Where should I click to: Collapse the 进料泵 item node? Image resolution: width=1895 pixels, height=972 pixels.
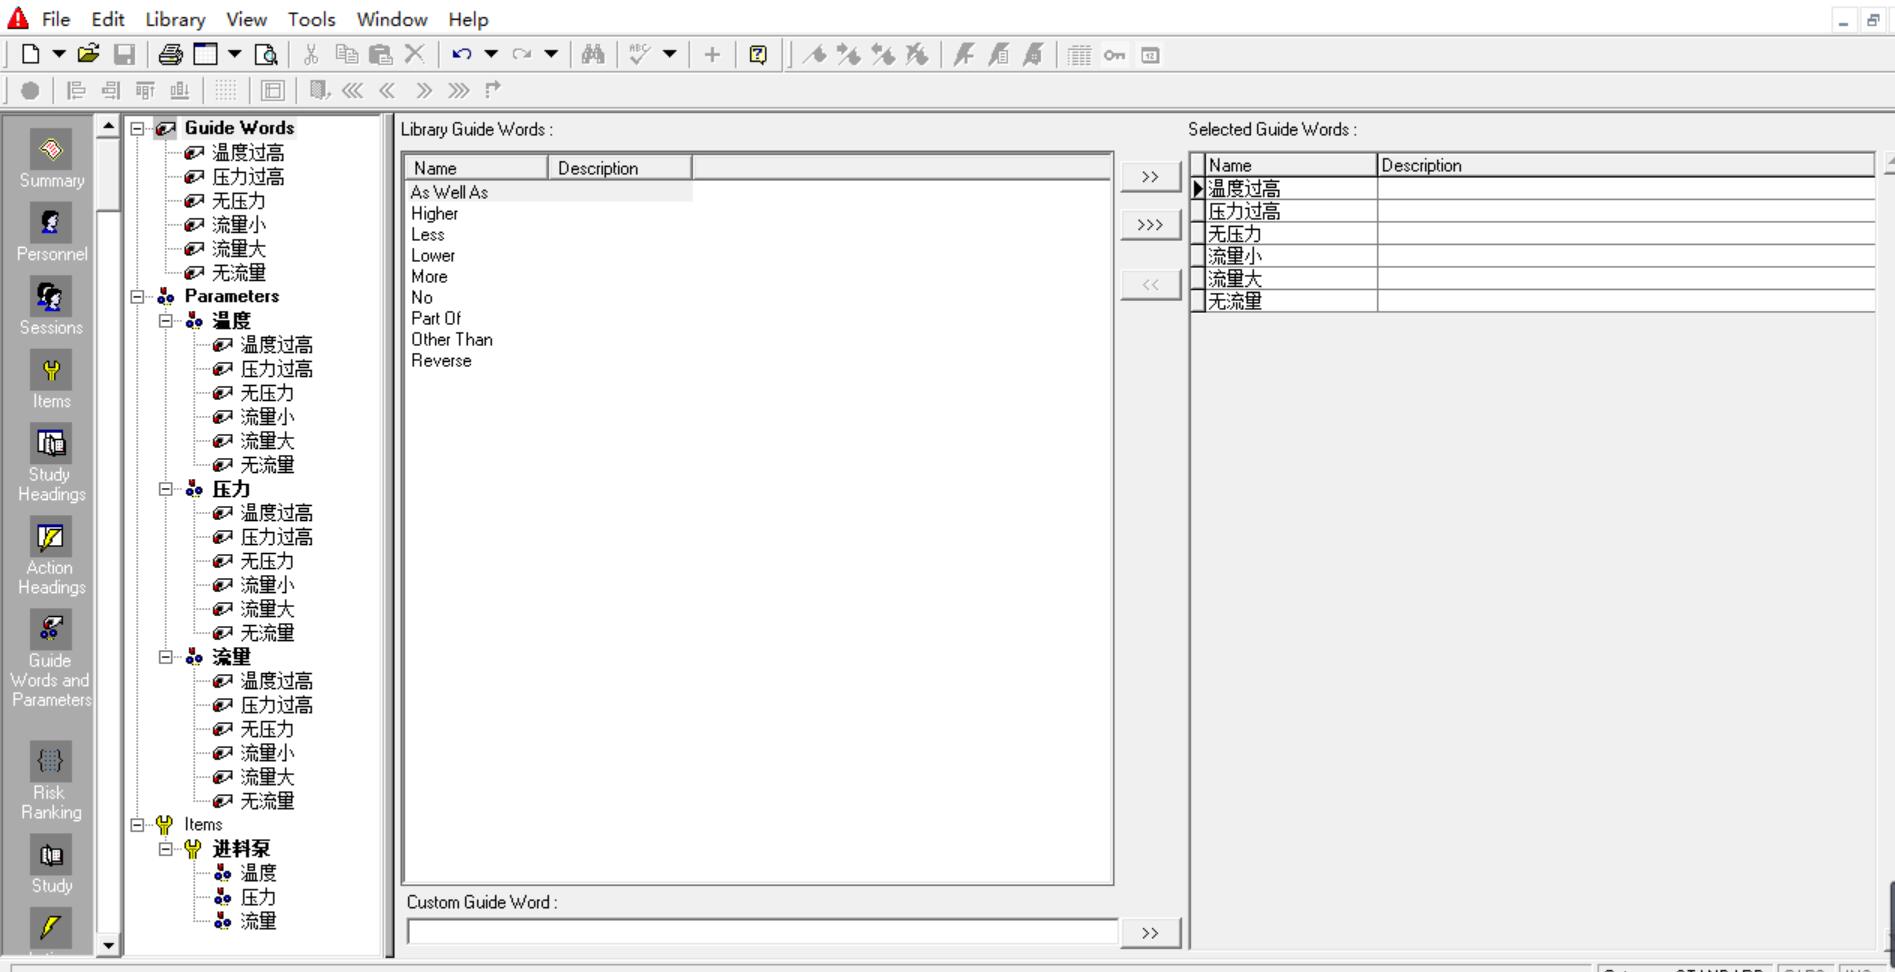coord(165,849)
